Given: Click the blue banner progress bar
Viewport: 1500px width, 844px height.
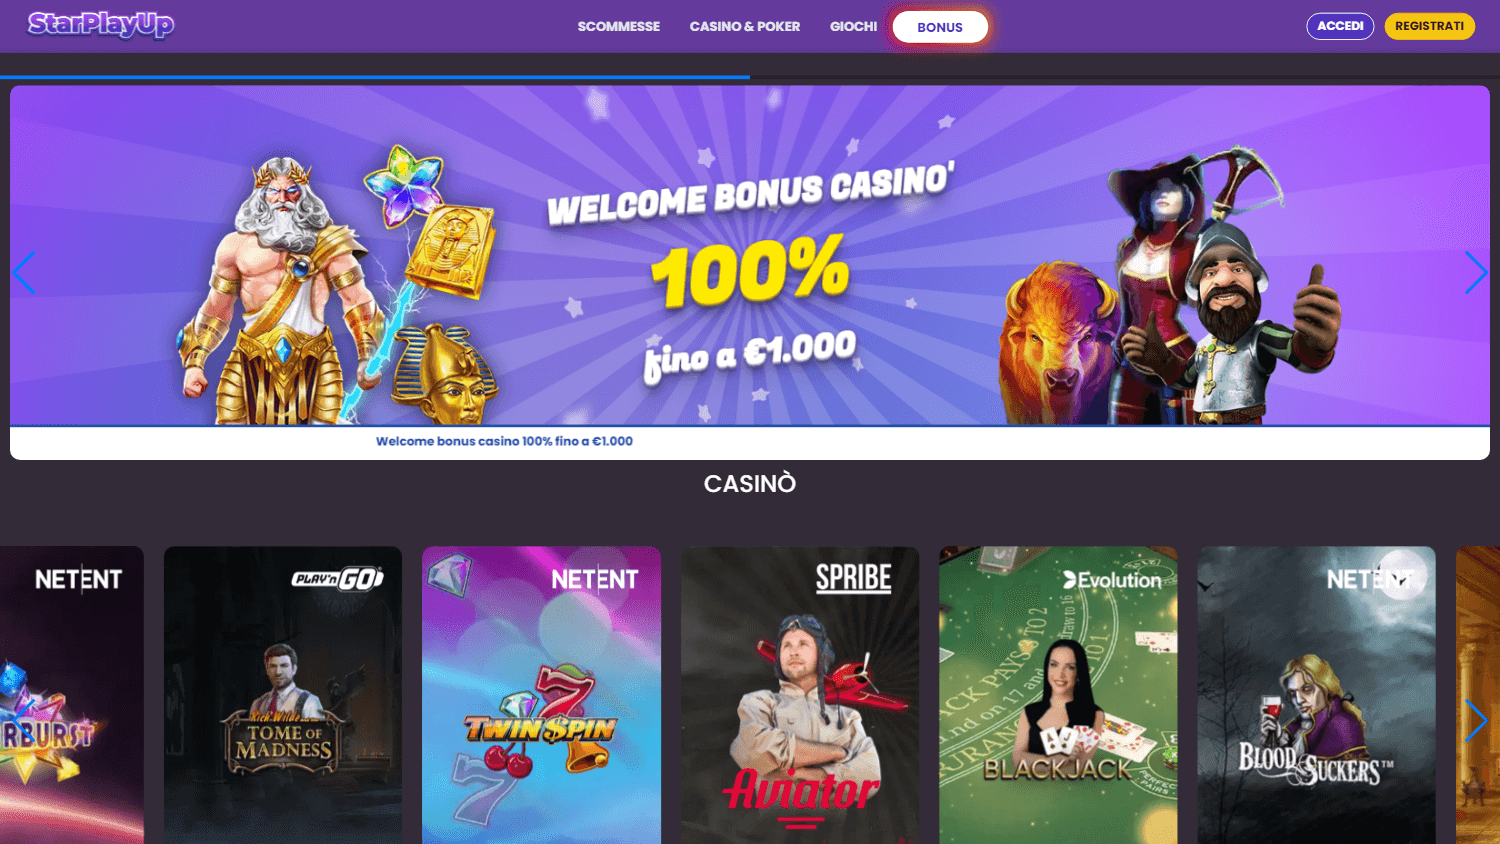Looking at the screenshot, I should coord(375,76).
